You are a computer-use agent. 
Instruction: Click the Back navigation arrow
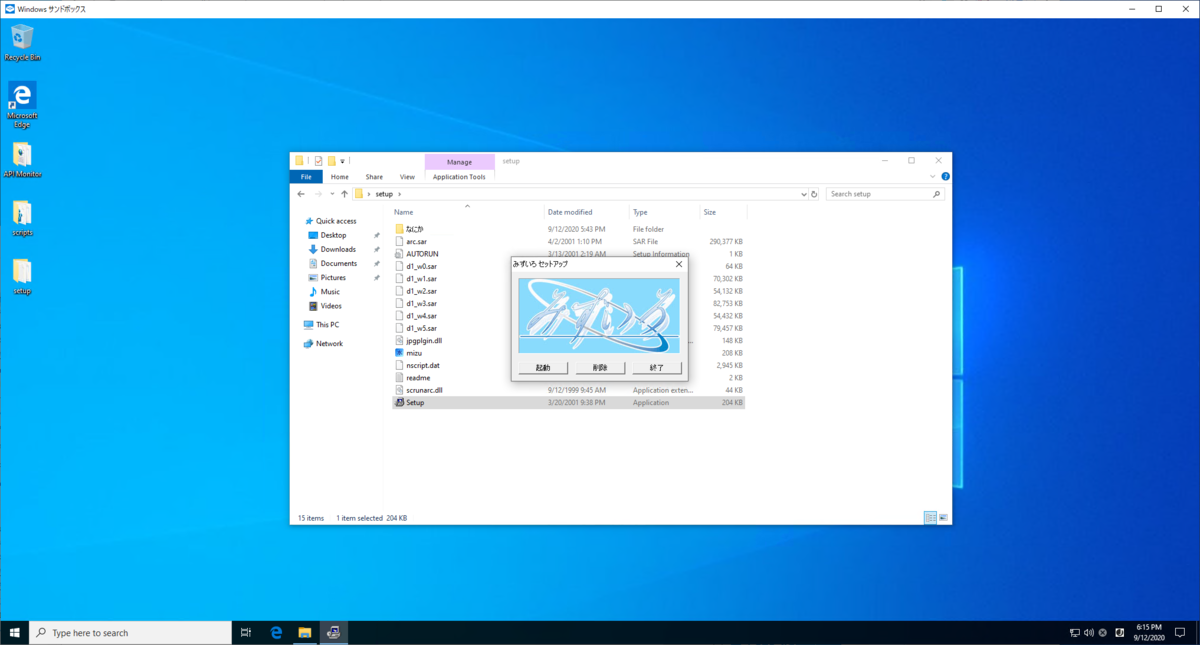coord(301,194)
